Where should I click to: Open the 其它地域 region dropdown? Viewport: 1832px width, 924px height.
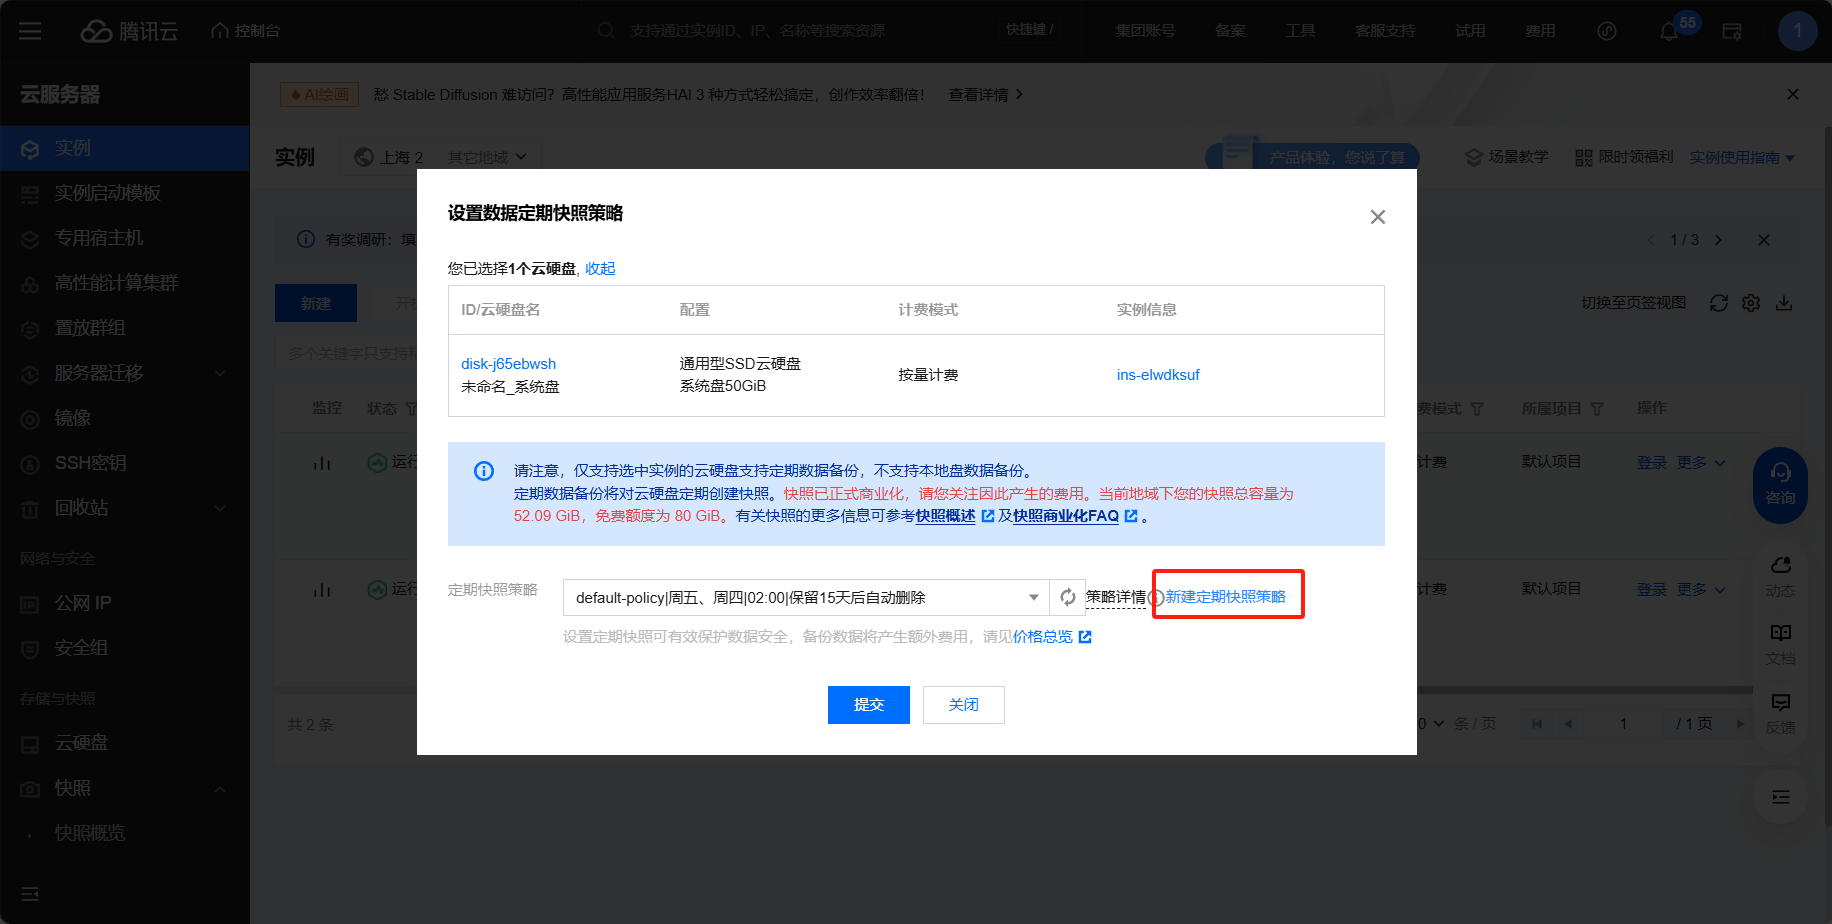[487, 157]
